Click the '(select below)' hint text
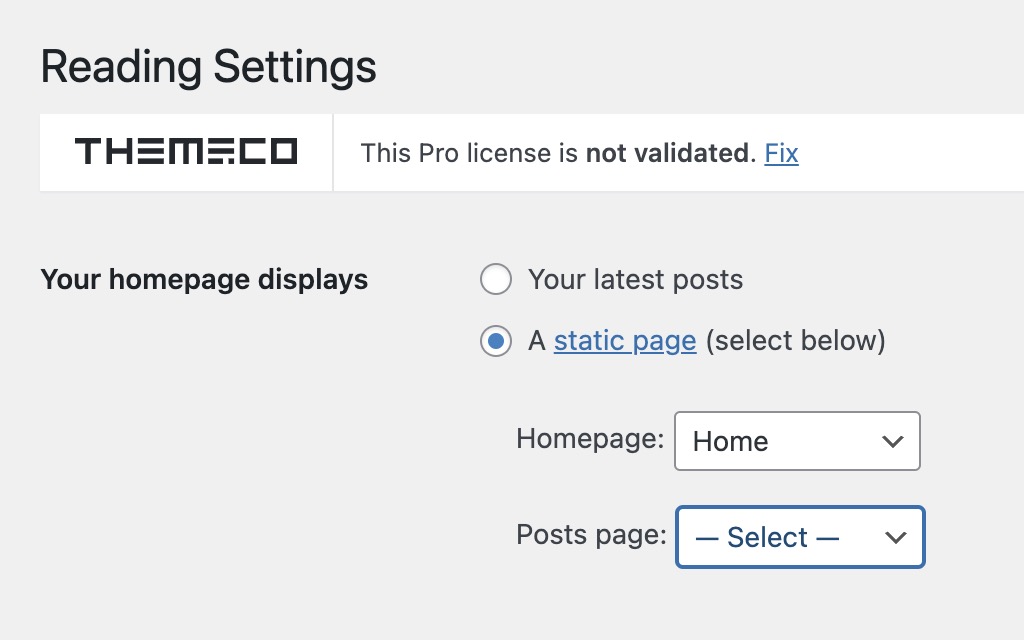 (x=796, y=341)
